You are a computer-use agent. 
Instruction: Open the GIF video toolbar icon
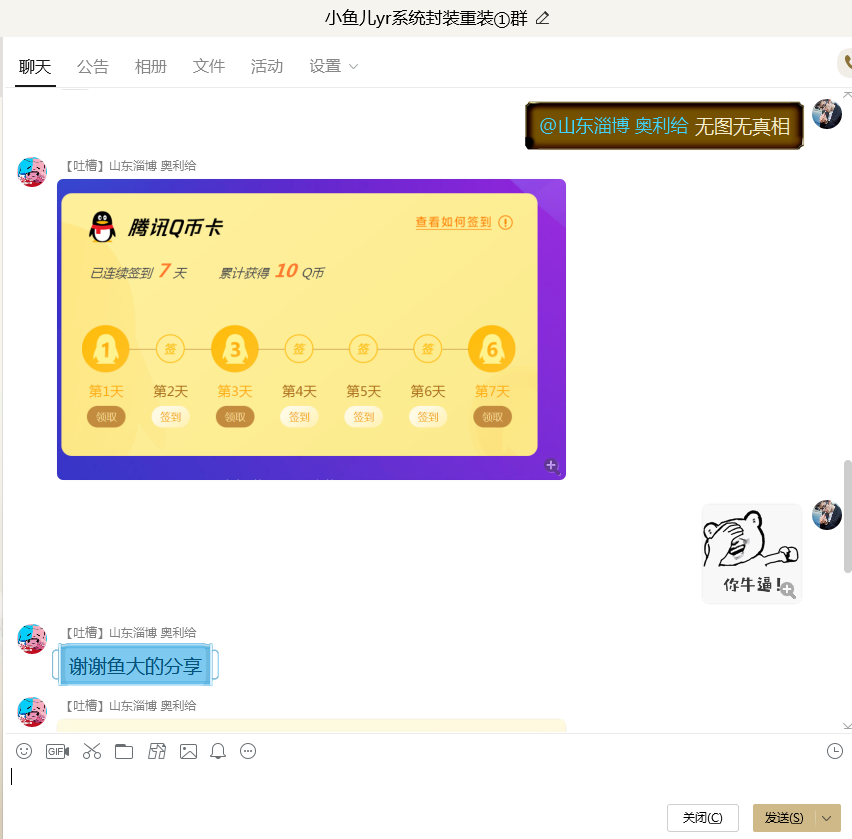pos(58,751)
